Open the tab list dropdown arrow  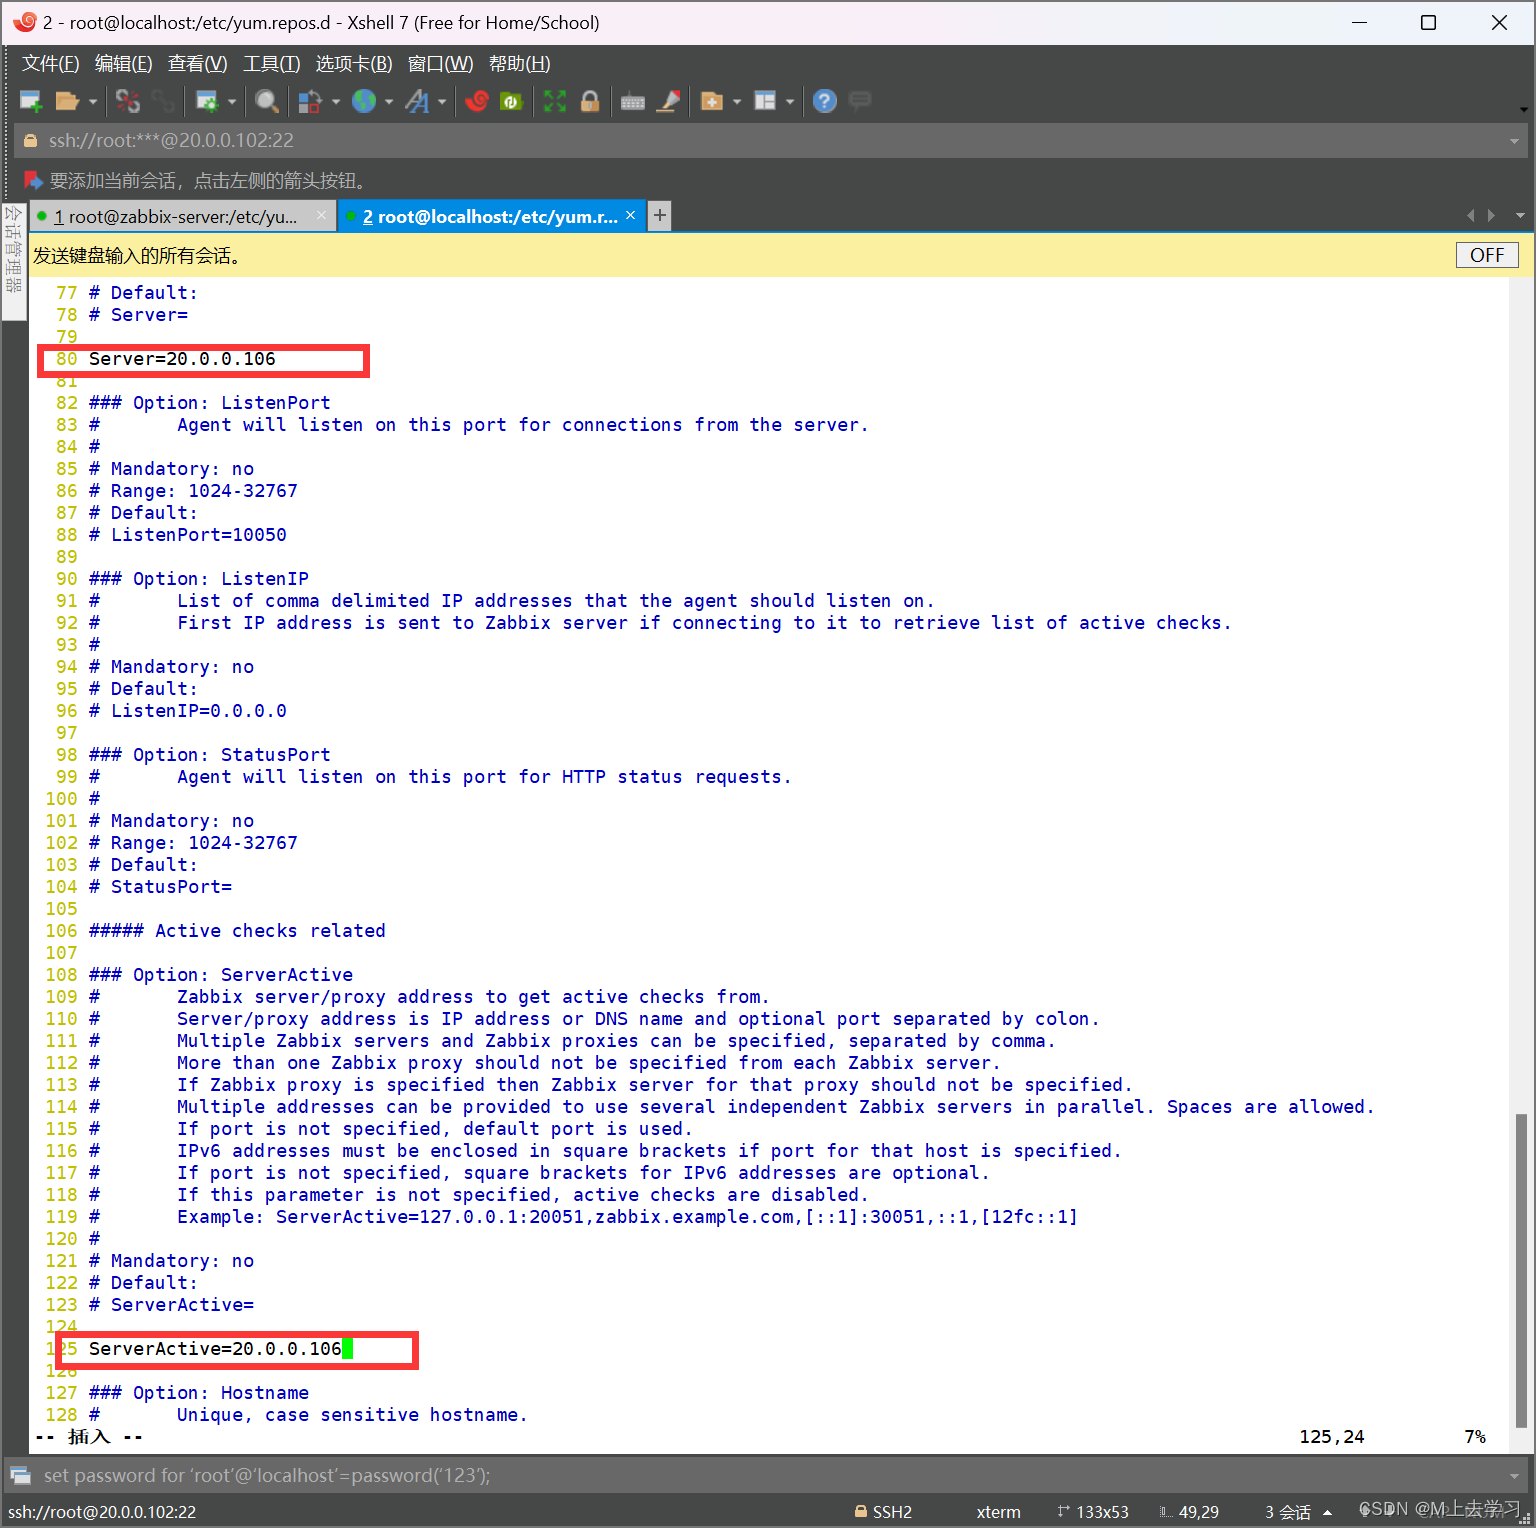click(x=1520, y=216)
